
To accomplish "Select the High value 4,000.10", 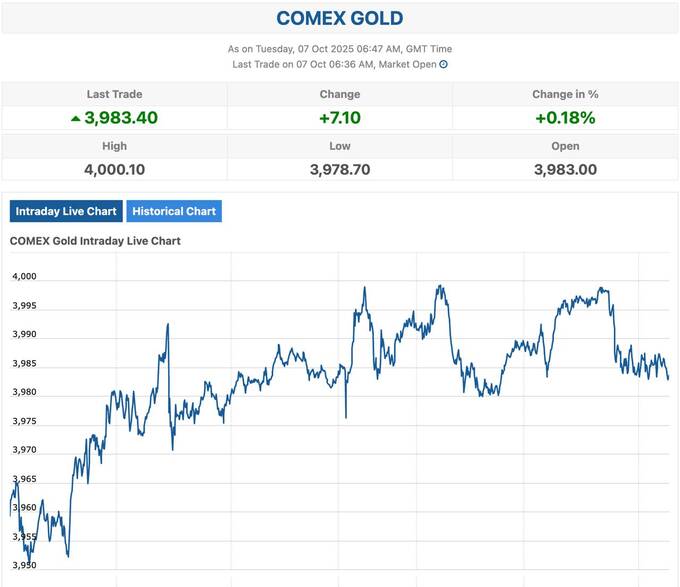I will 114,169.
